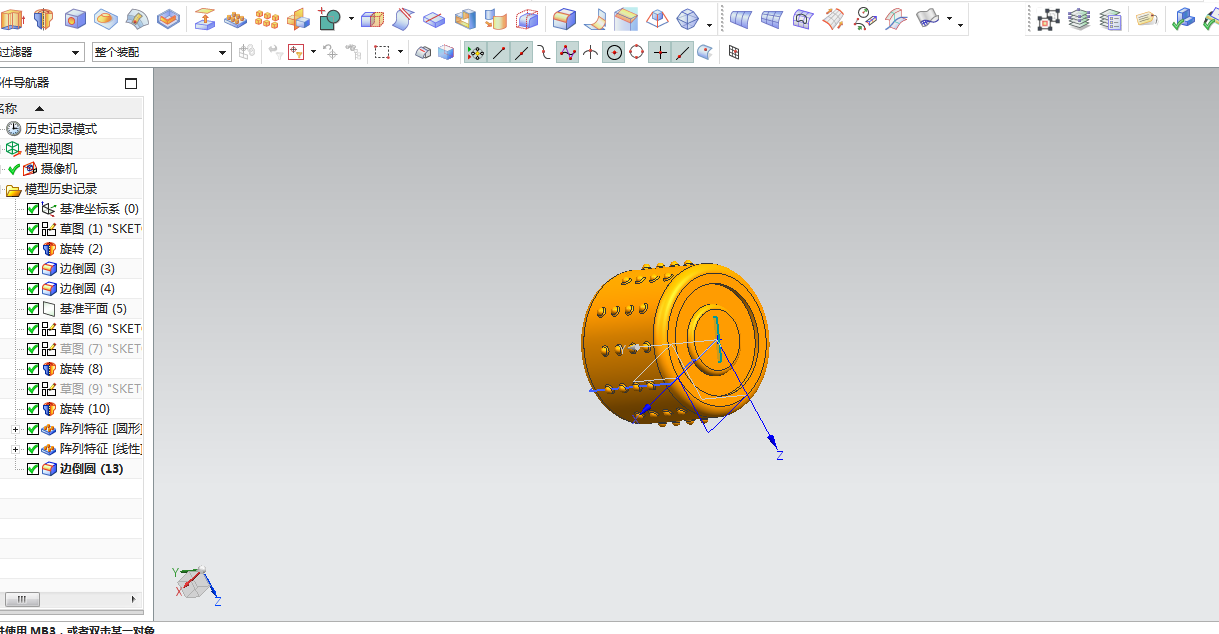
Task: Select 模型视图 tree item
Action: (x=49, y=149)
